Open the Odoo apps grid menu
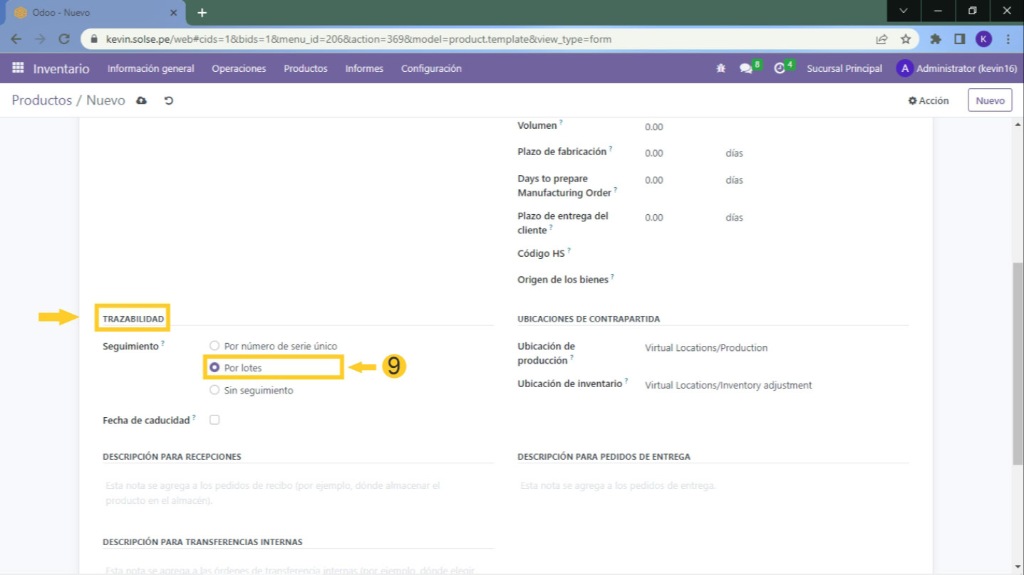The height and width of the screenshot is (575, 1024). coord(18,69)
